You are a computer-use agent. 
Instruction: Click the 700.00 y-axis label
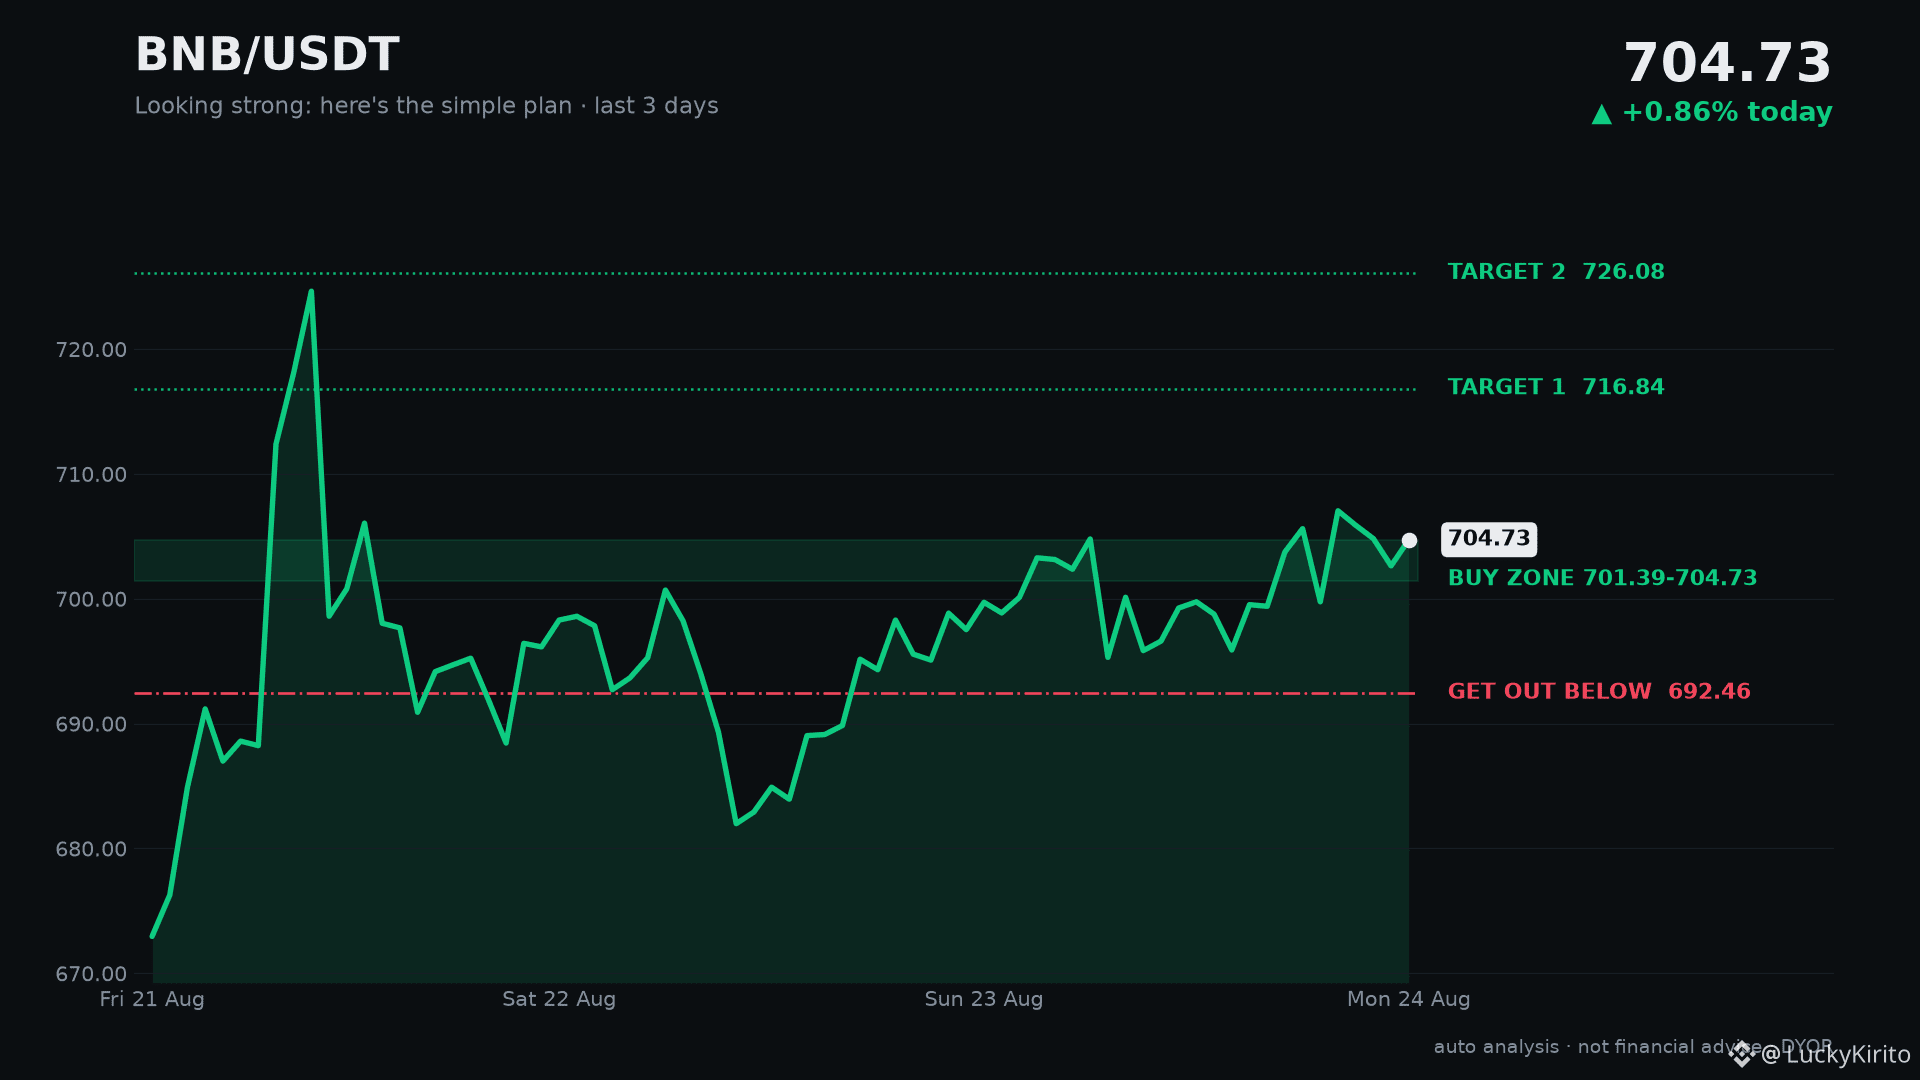click(91, 600)
